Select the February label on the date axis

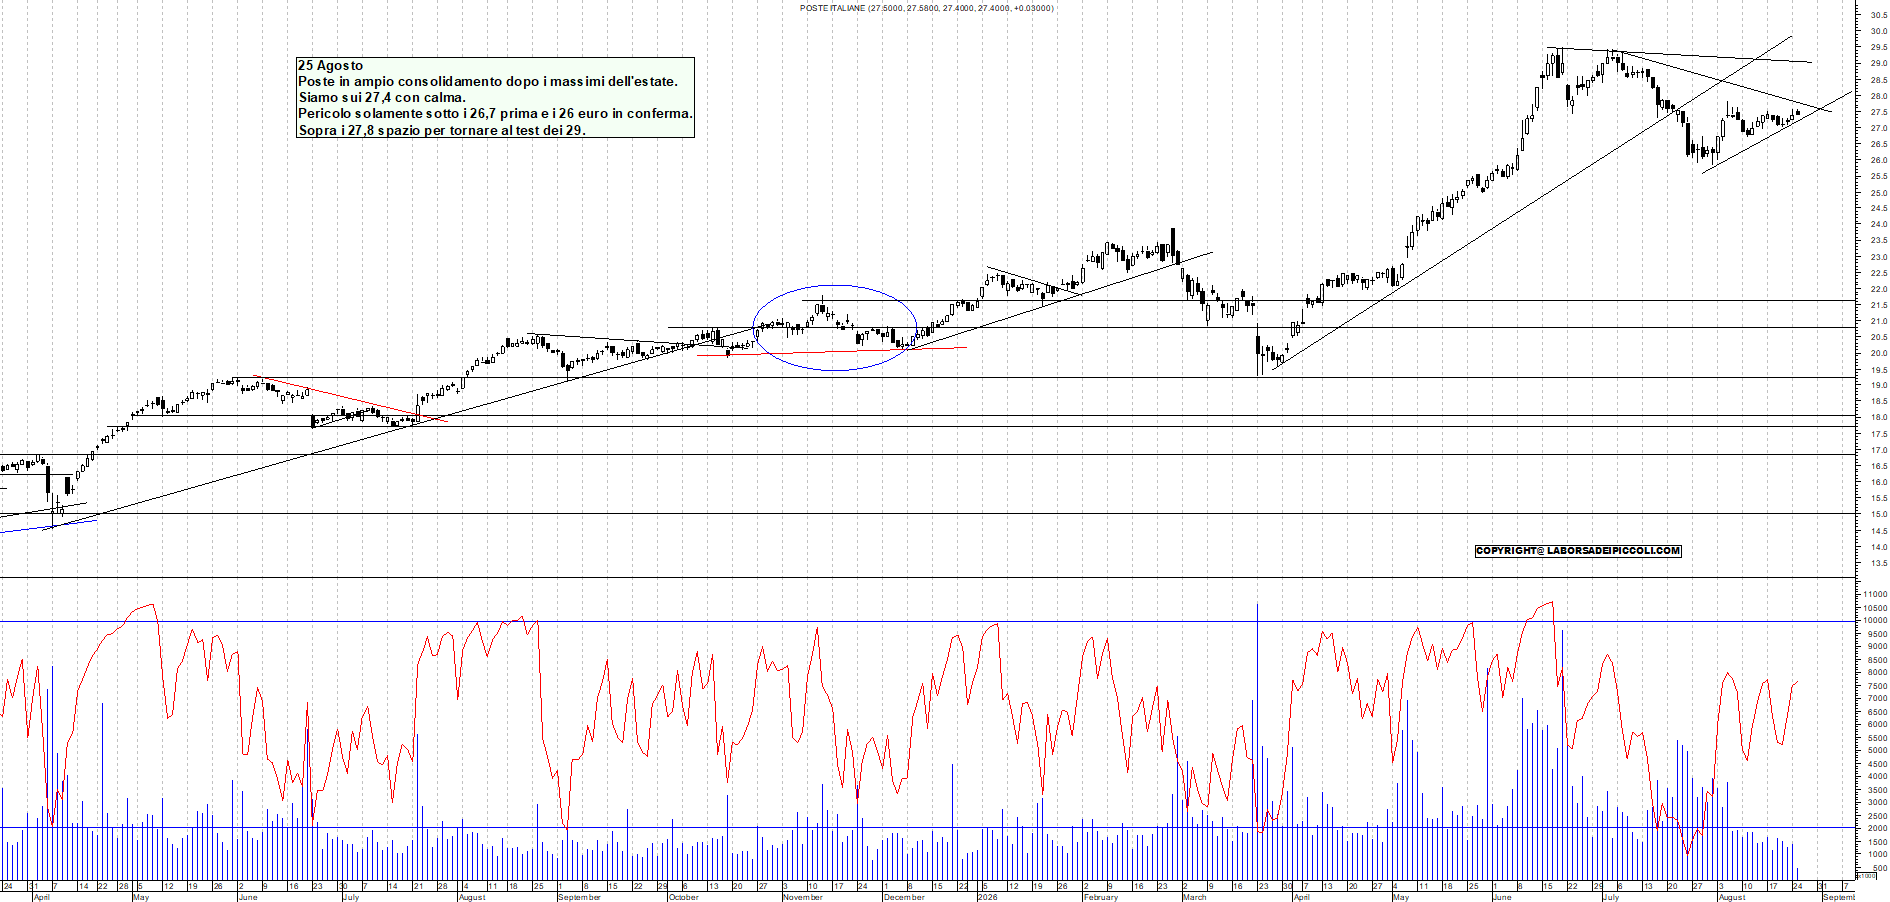pyautogui.click(x=1101, y=897)
